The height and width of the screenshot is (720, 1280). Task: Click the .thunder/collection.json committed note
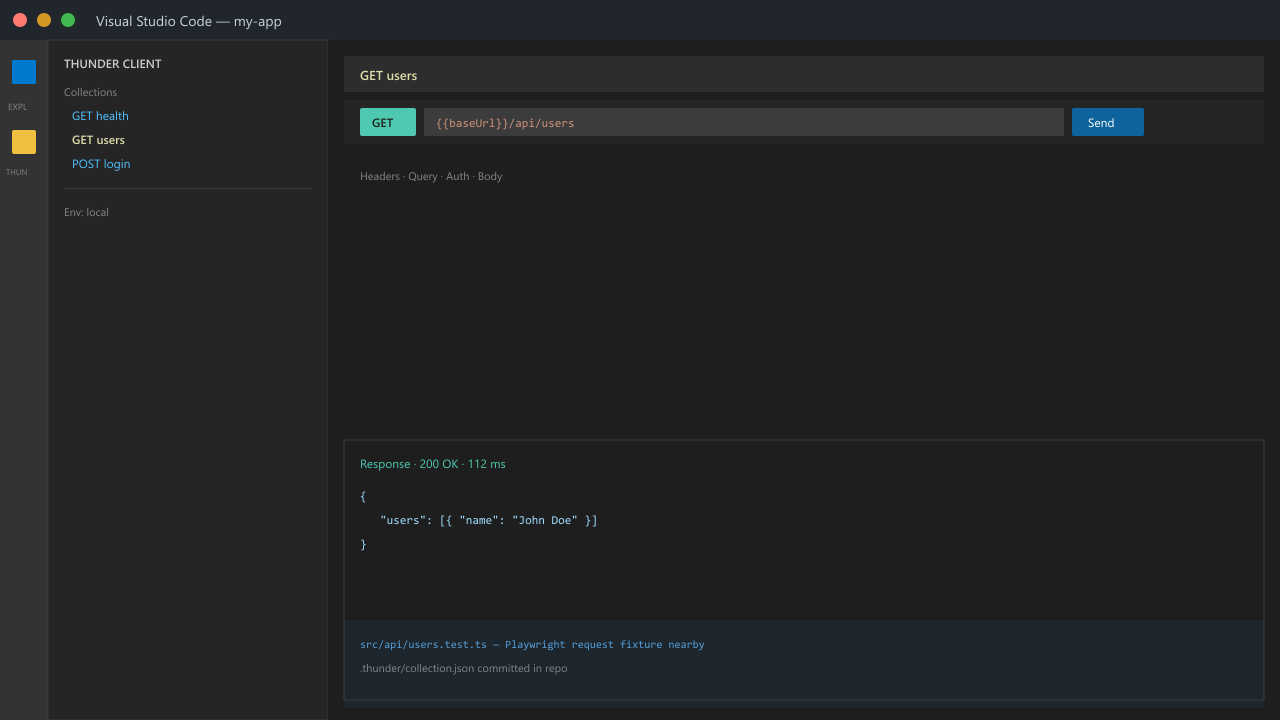click(x=463, y=668)
